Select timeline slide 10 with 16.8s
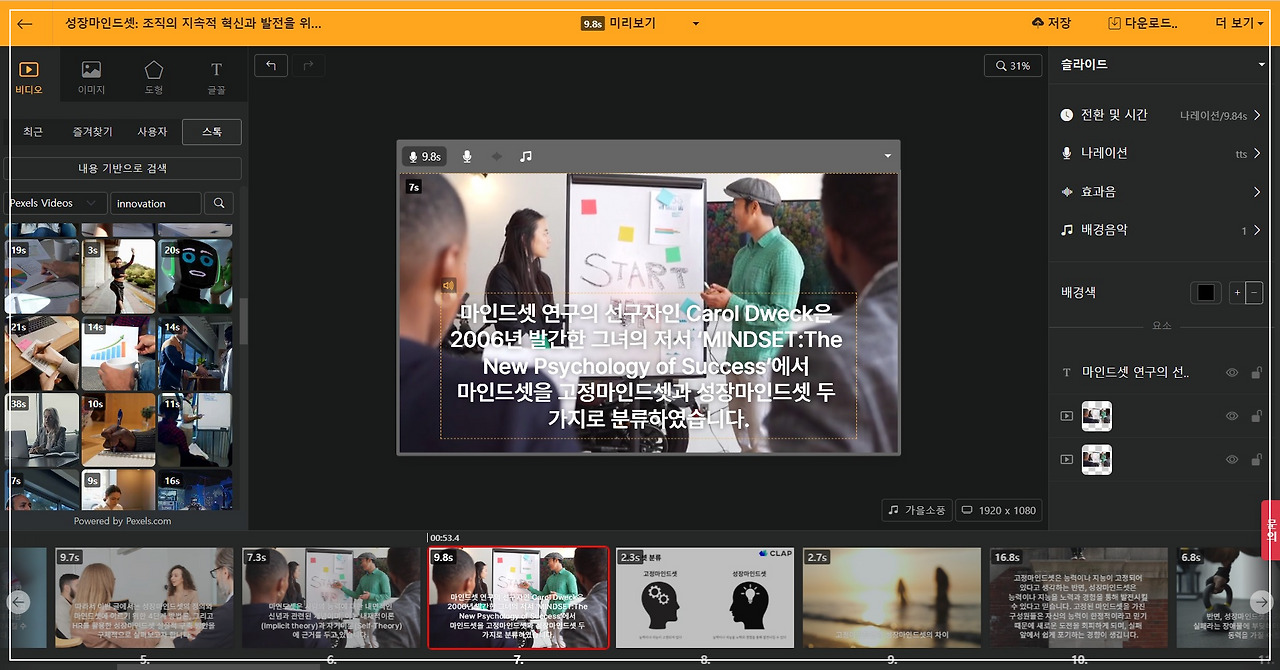 click(x=1079, y=598)
